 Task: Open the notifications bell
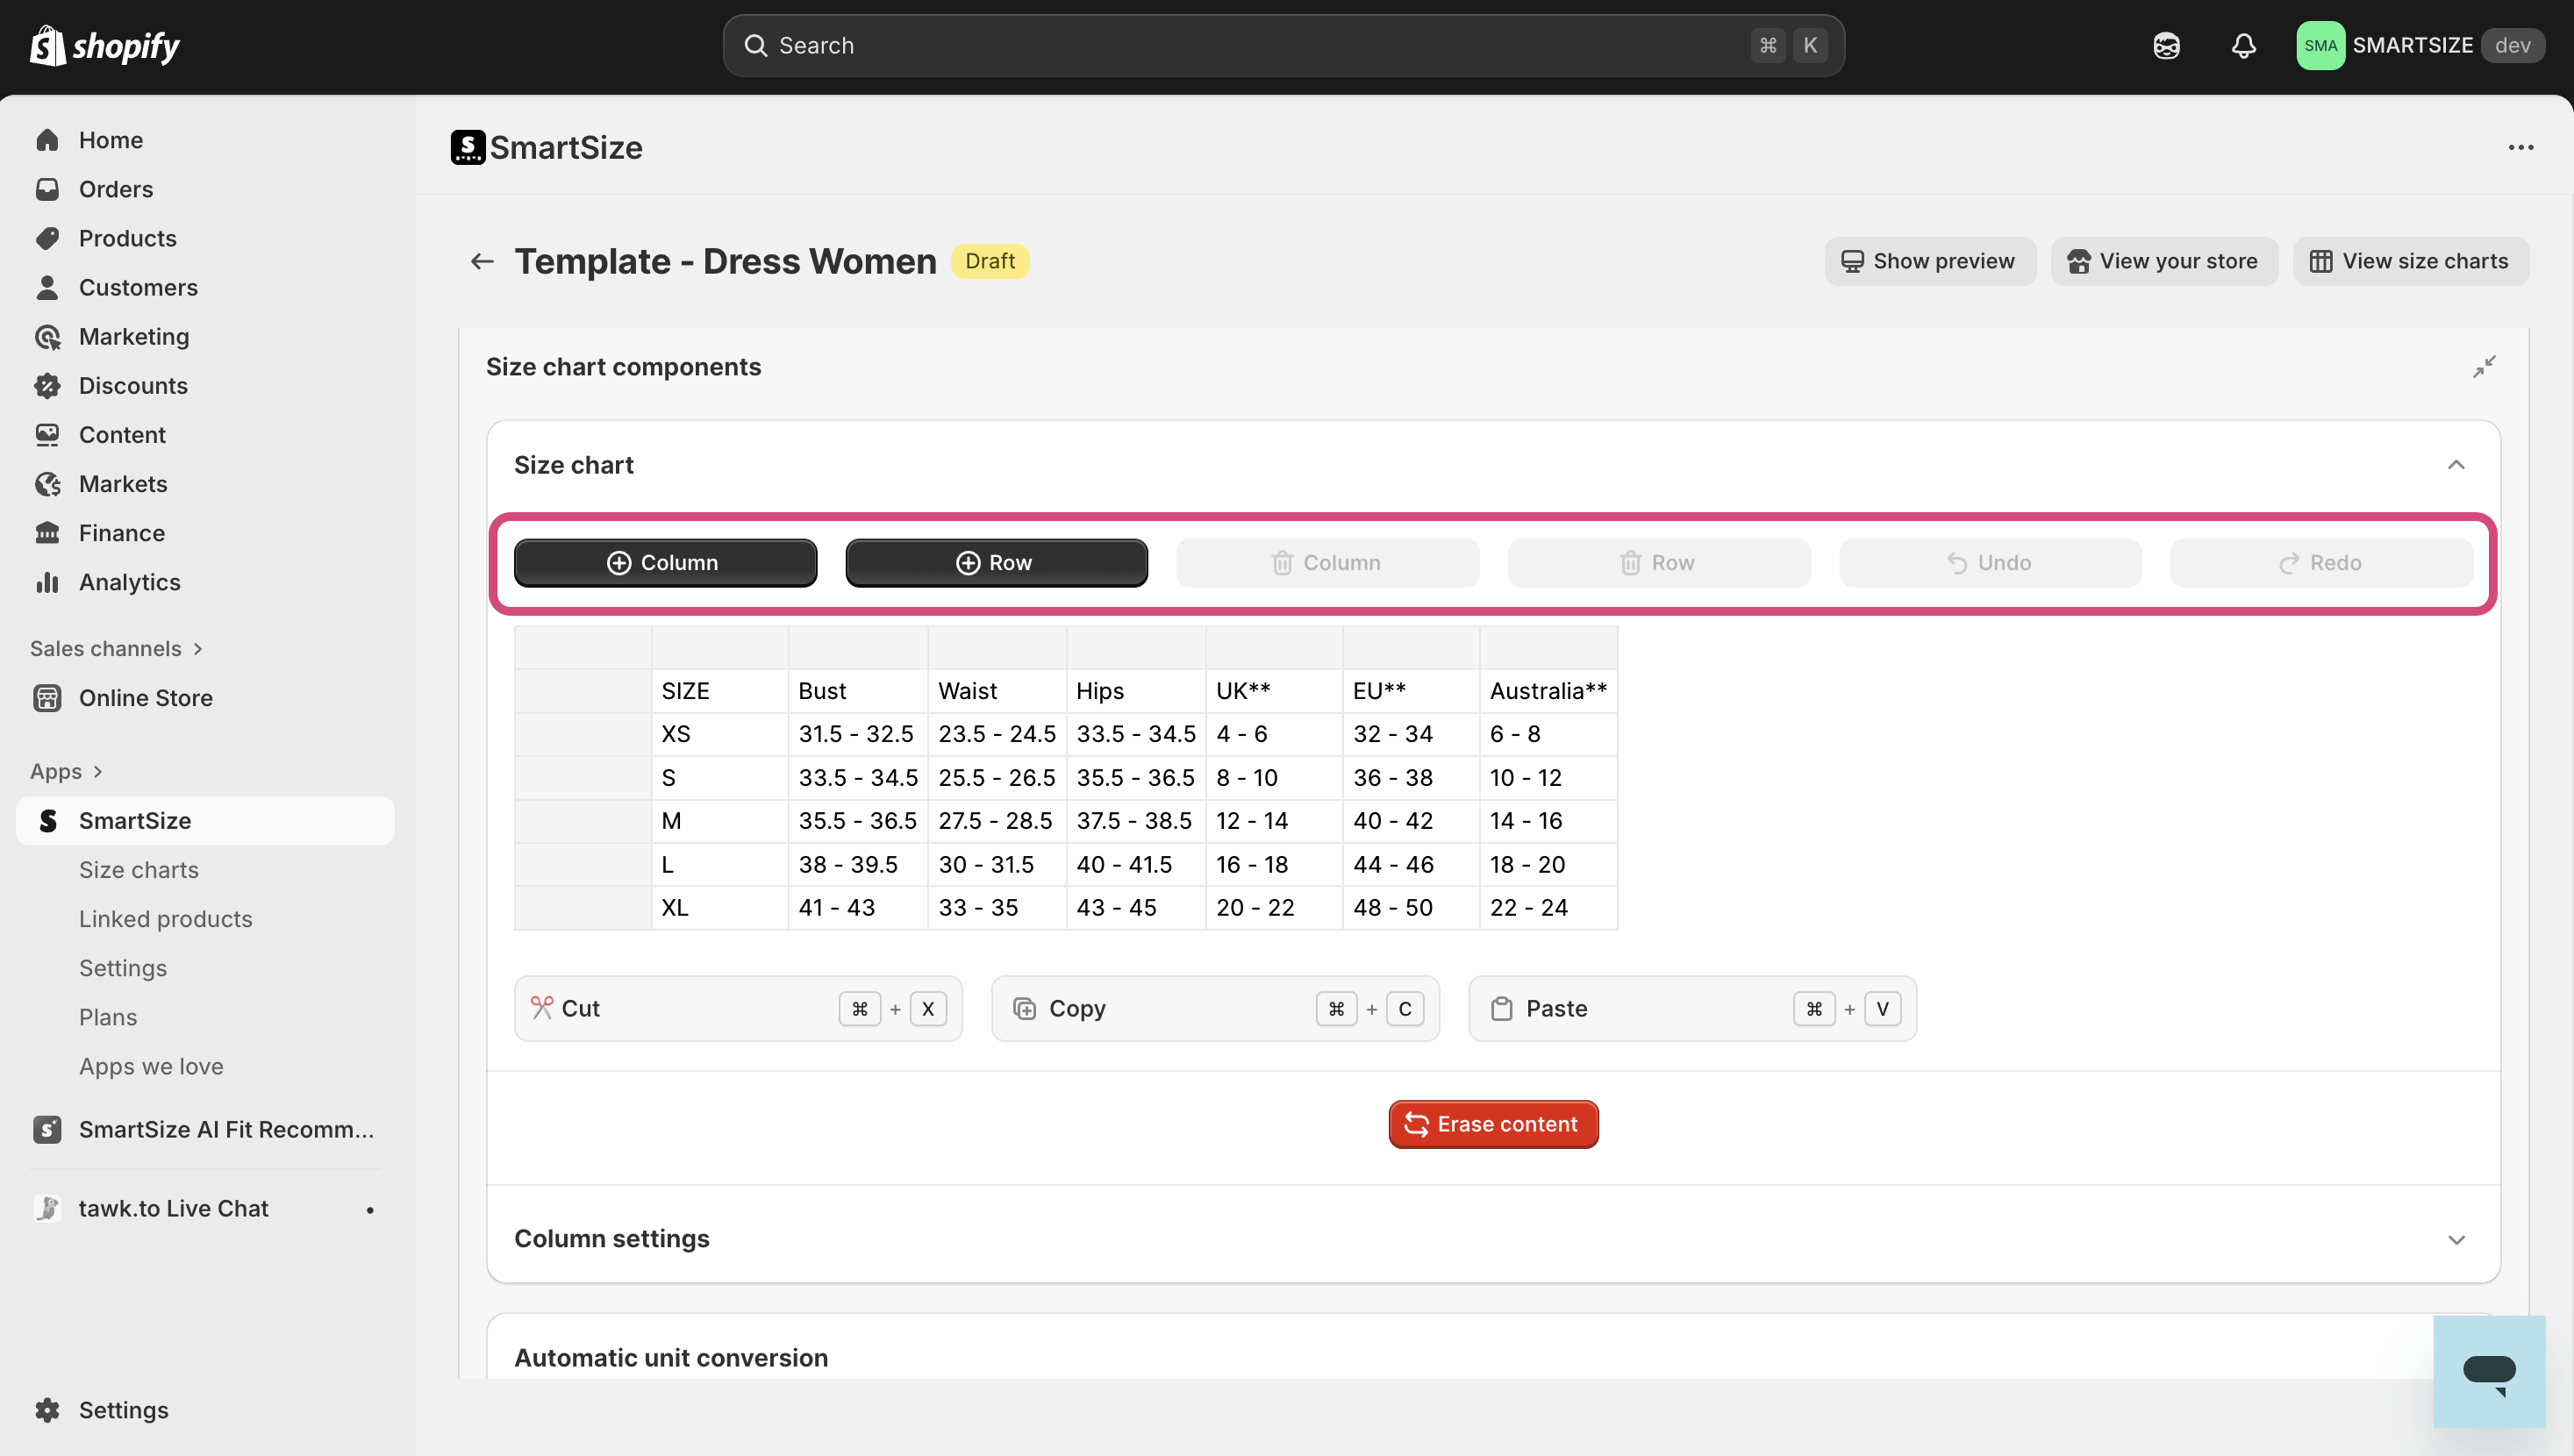2243,46
